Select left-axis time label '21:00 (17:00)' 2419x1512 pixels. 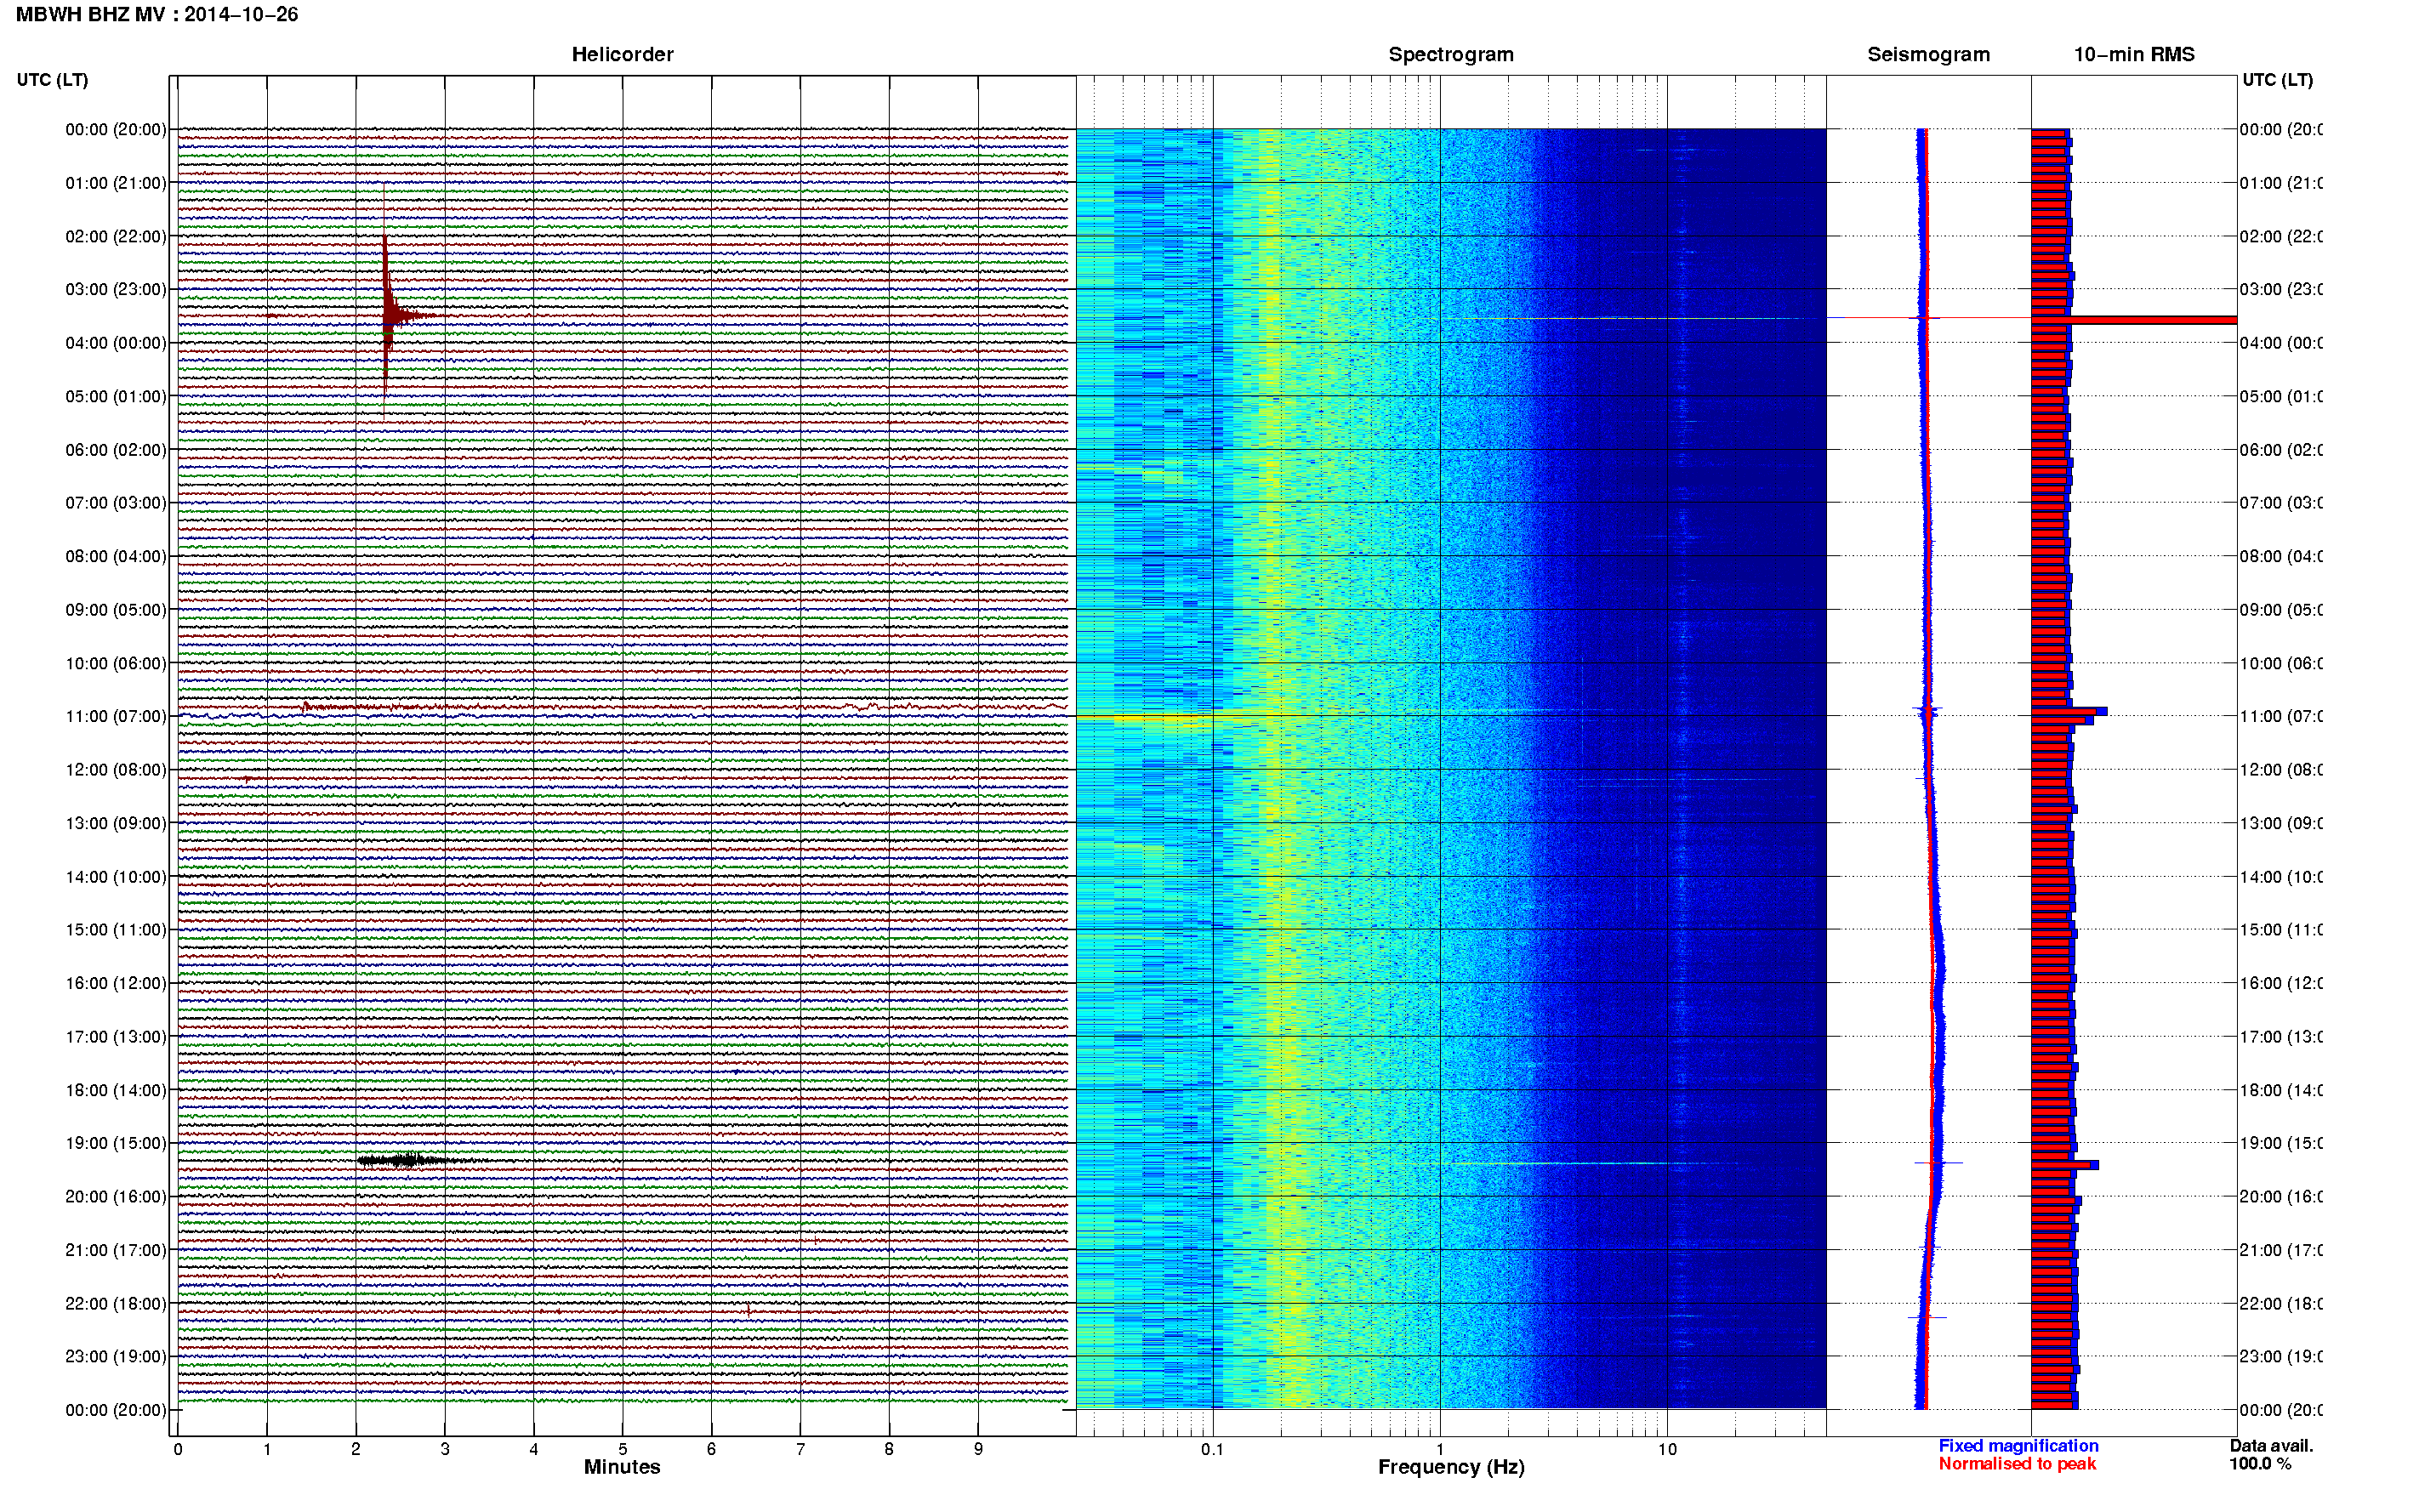click(116, 1250)
